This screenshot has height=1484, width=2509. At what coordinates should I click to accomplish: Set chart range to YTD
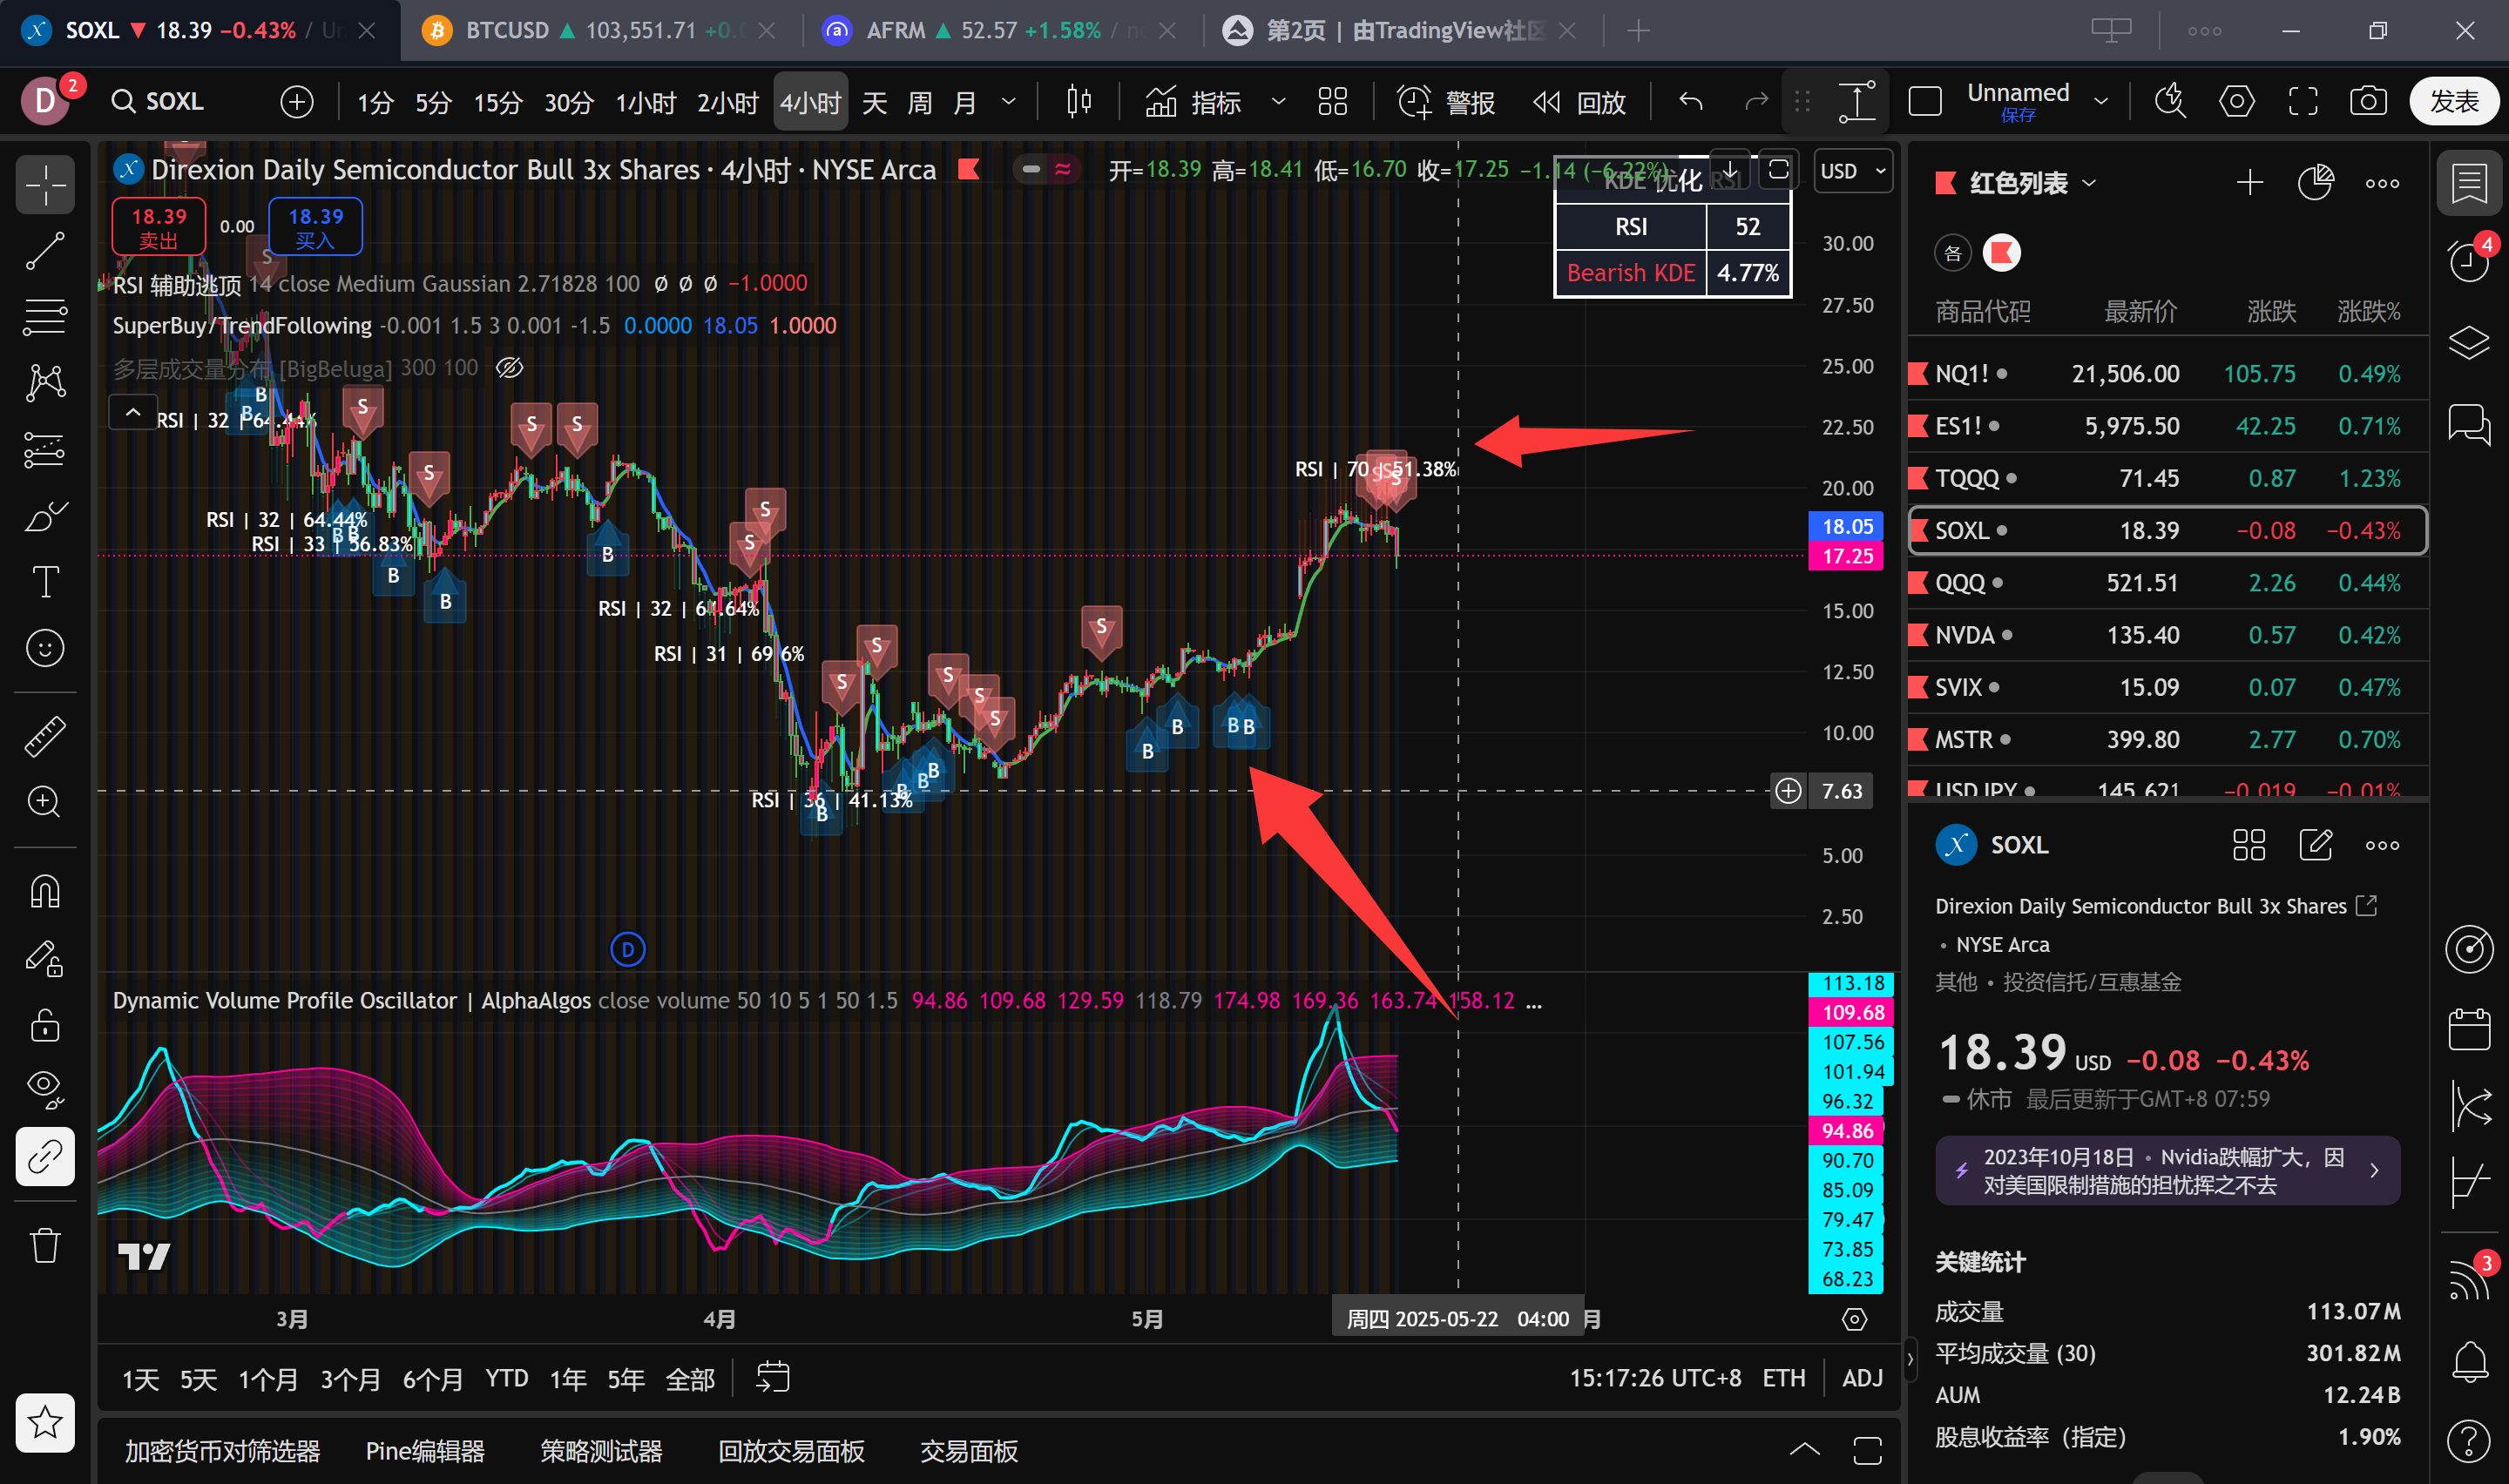click(507, 1379)
